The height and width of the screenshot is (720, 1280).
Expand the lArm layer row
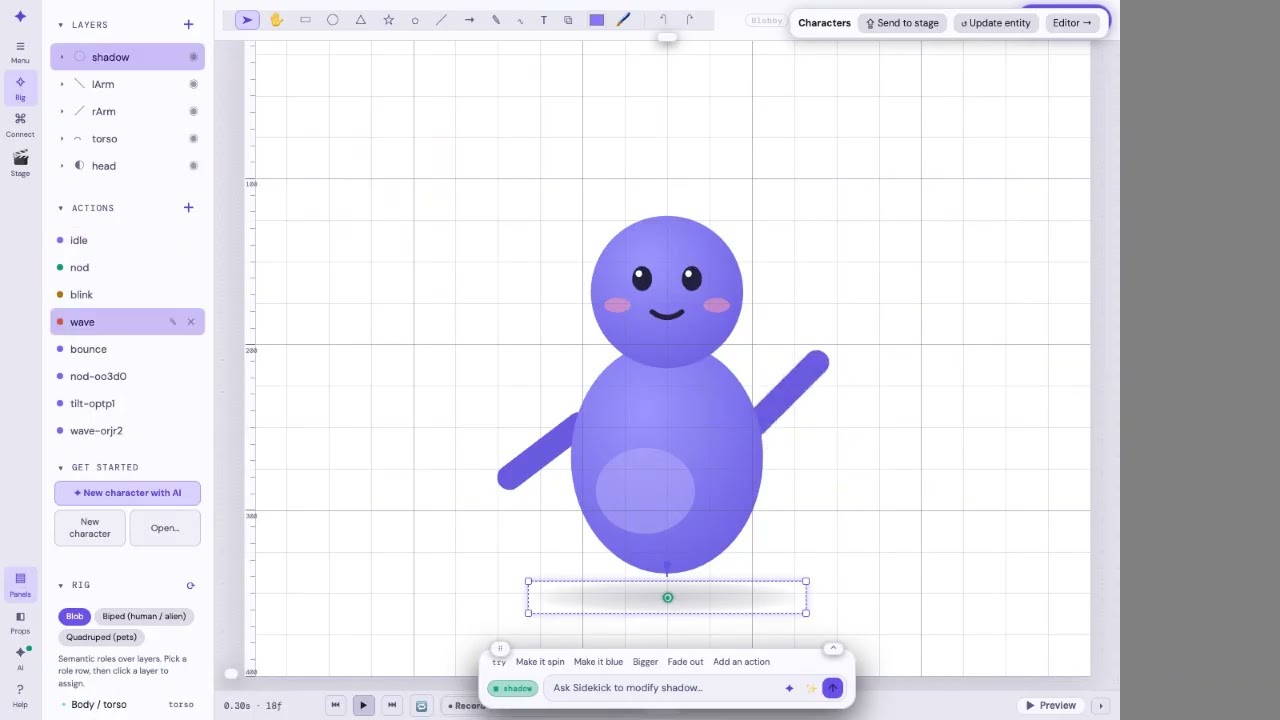pyautogui.click(x=62, y=84)
